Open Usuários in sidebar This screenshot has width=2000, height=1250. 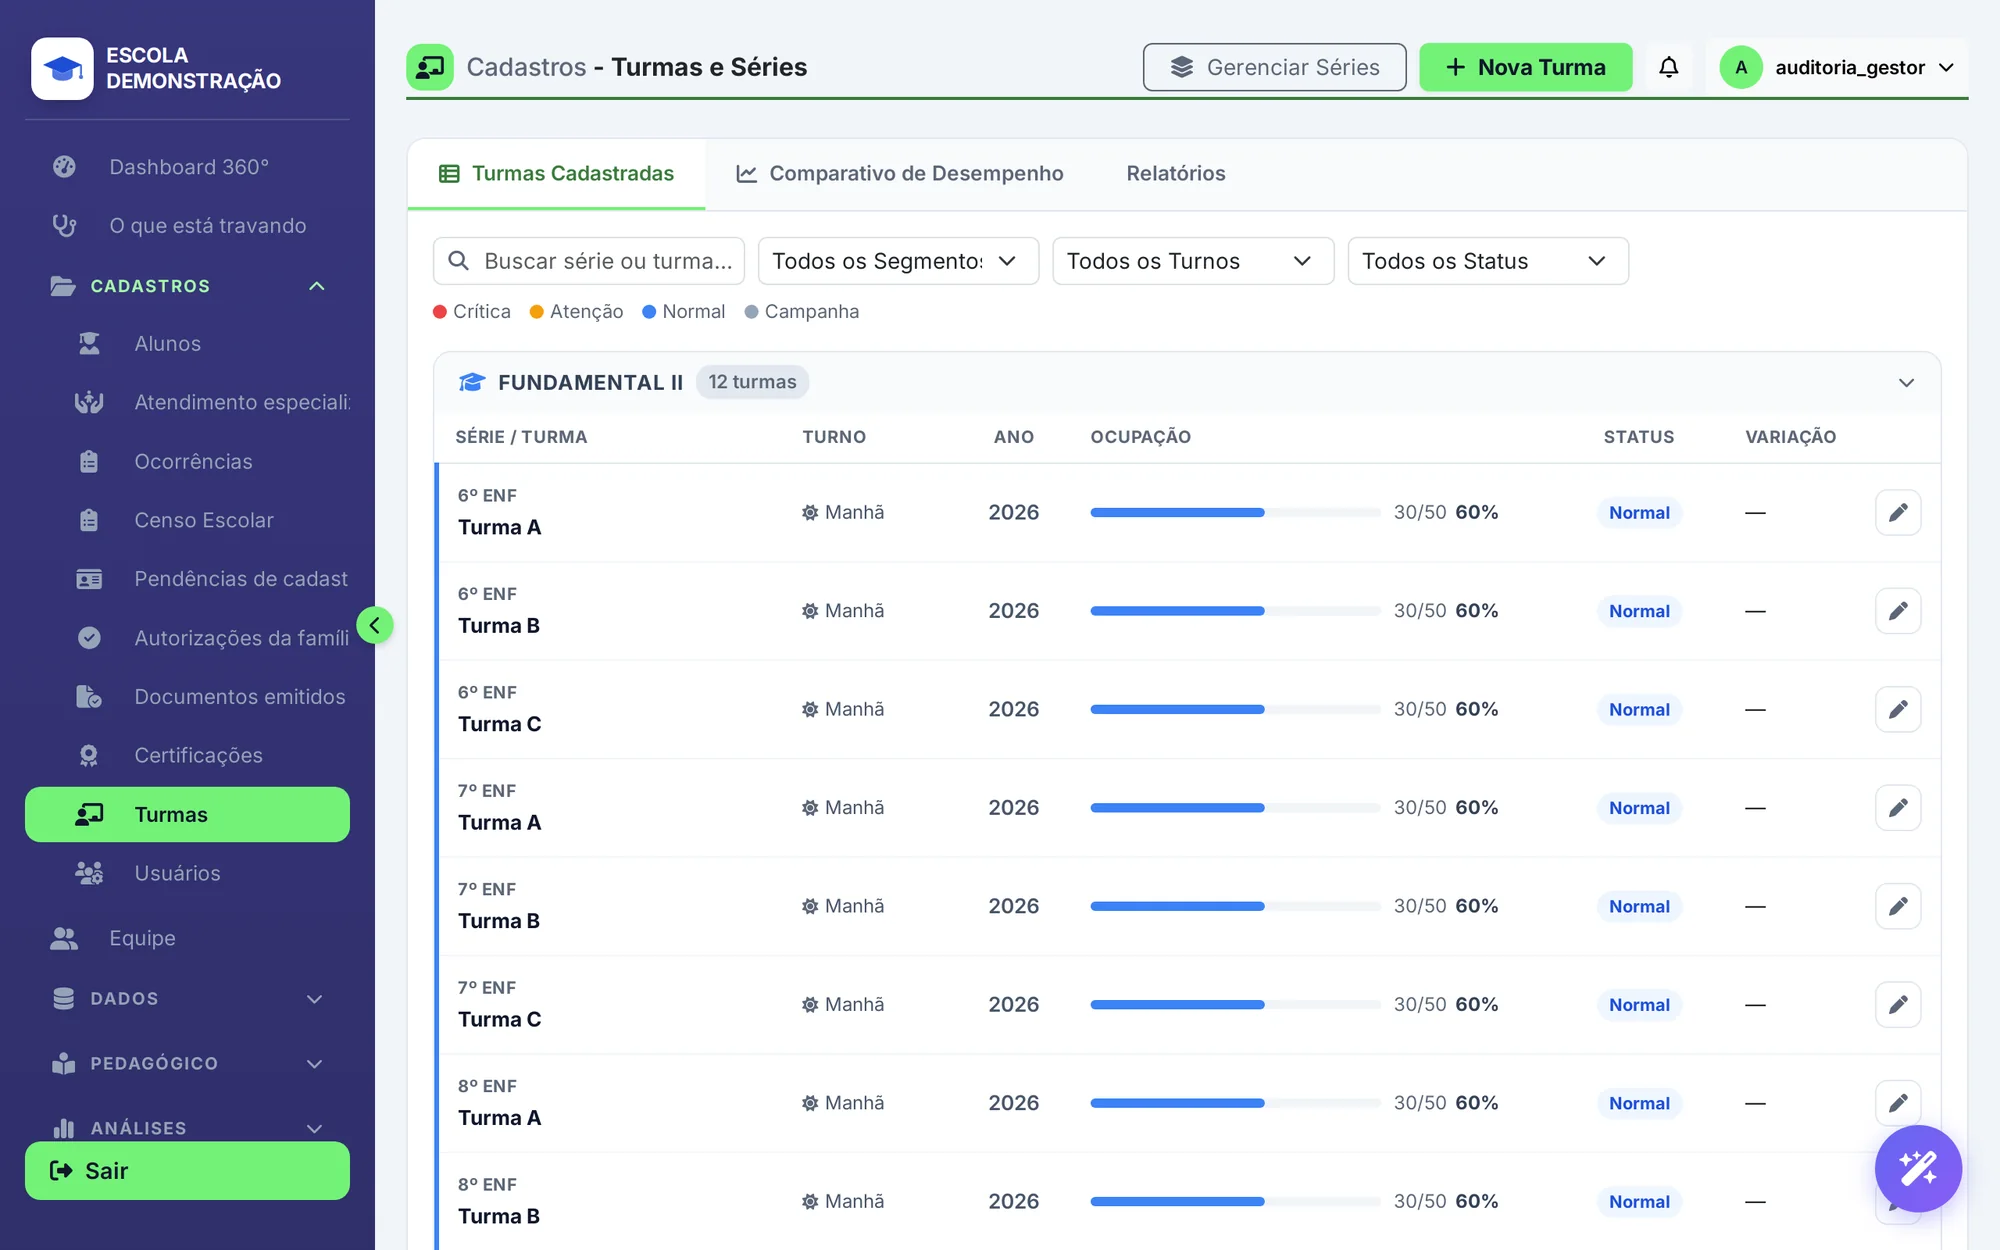(x=187, y=874)
